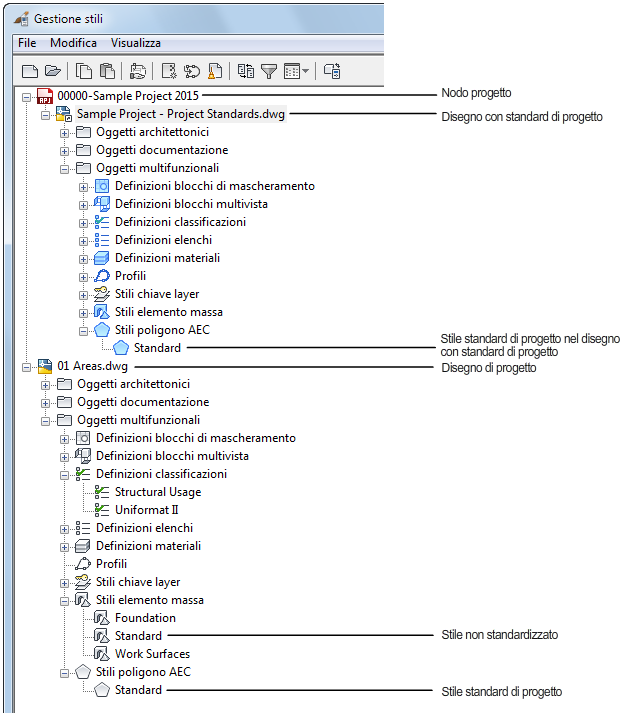Collapse Stili elemento massa under 01 Areas.dwg

pyautogui.click(x=65, y=601)
